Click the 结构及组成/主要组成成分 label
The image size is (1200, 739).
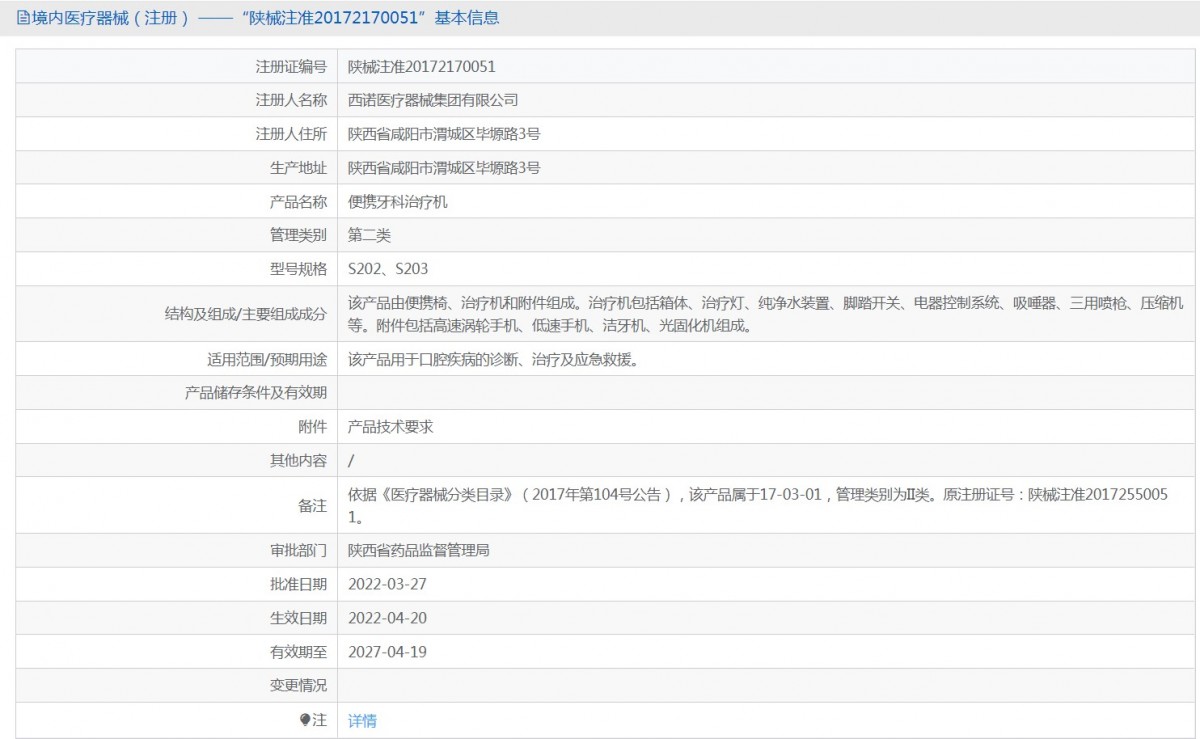pos(246,314)
